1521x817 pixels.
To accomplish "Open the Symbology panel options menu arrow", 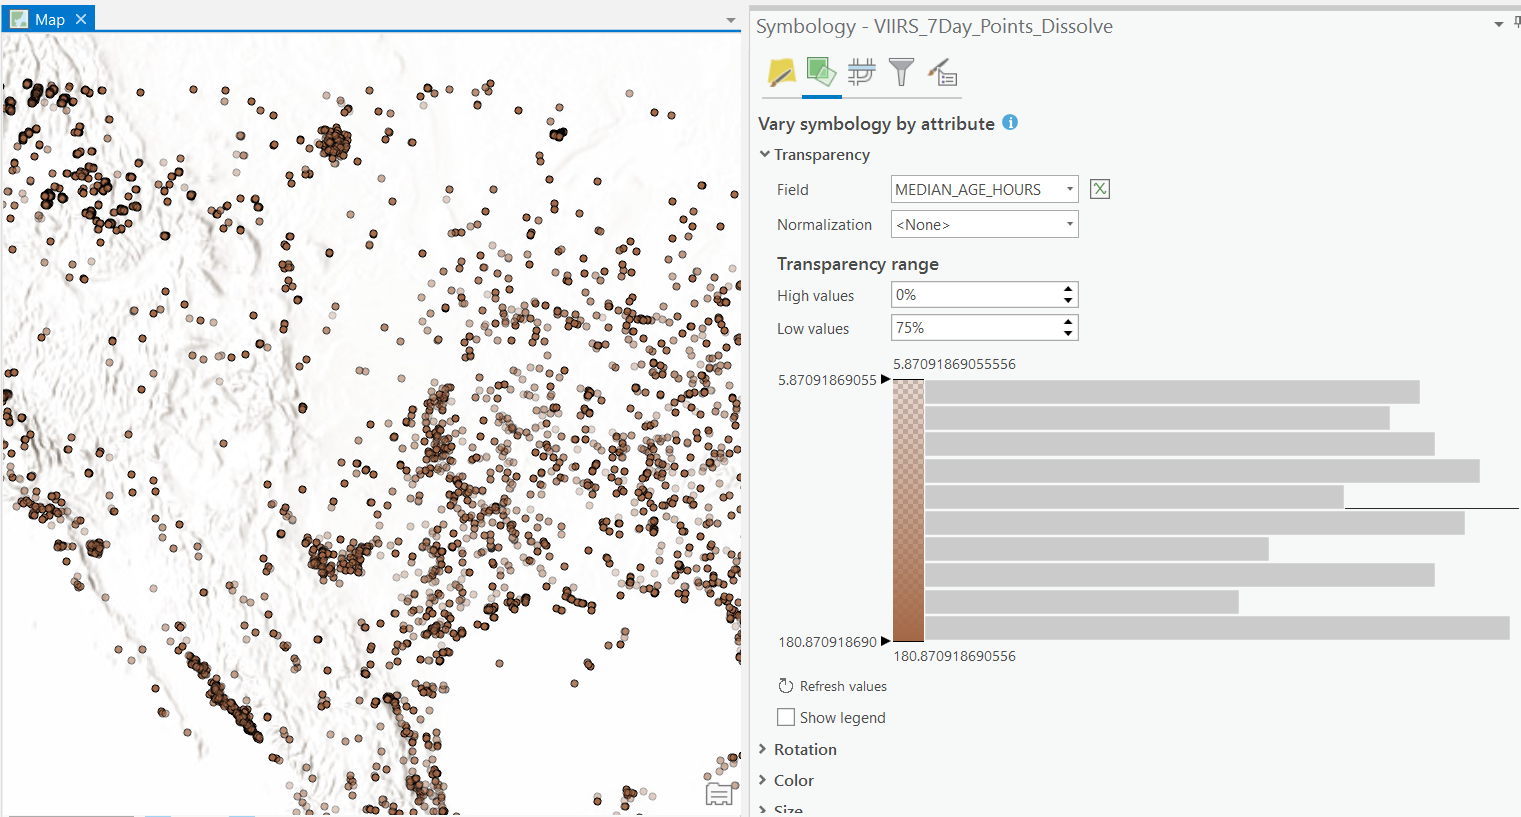I will pos(1496,24).
